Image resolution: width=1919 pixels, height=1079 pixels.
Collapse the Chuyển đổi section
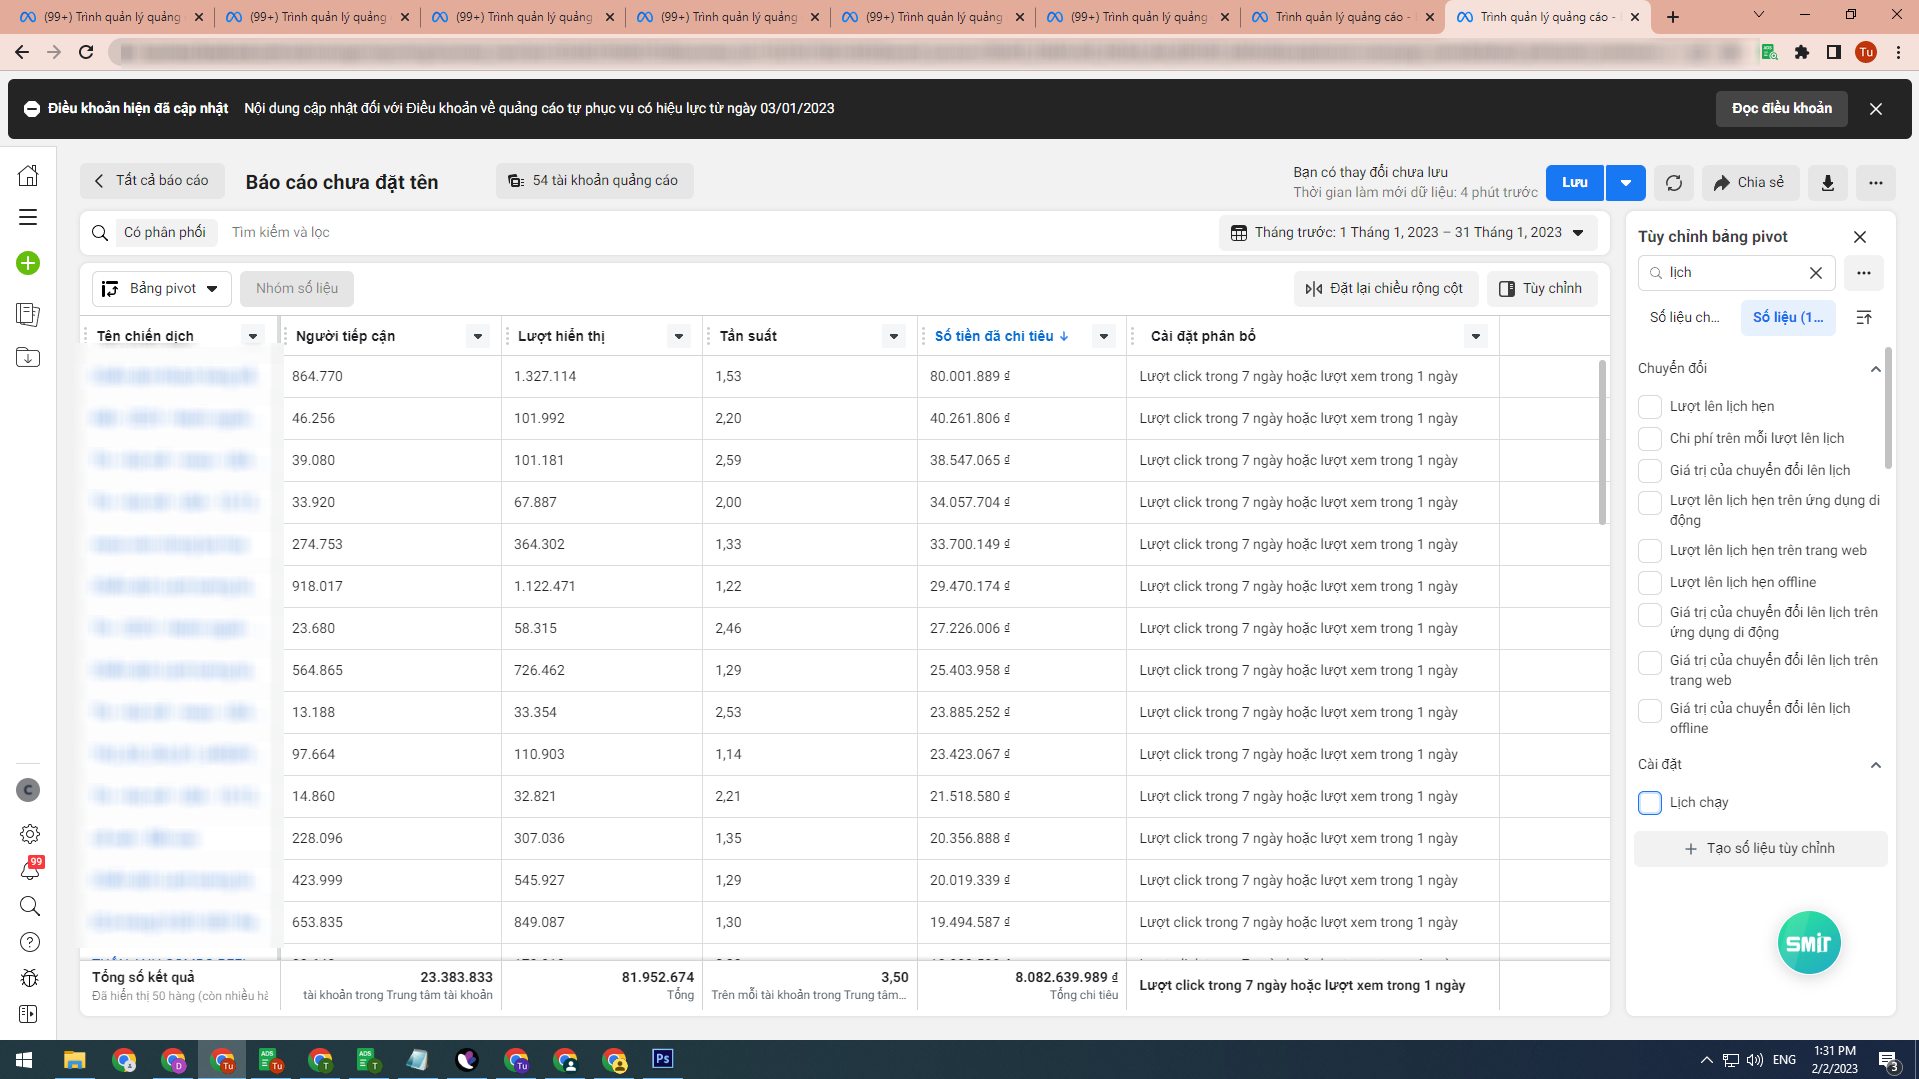tap(1876, 369)
